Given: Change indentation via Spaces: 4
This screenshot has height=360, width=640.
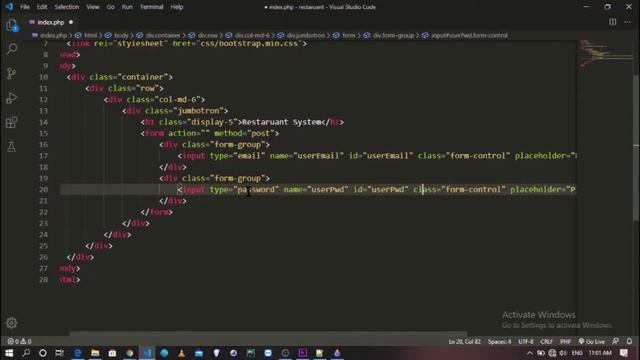Looking at the screenshot, I should (499, 342).
